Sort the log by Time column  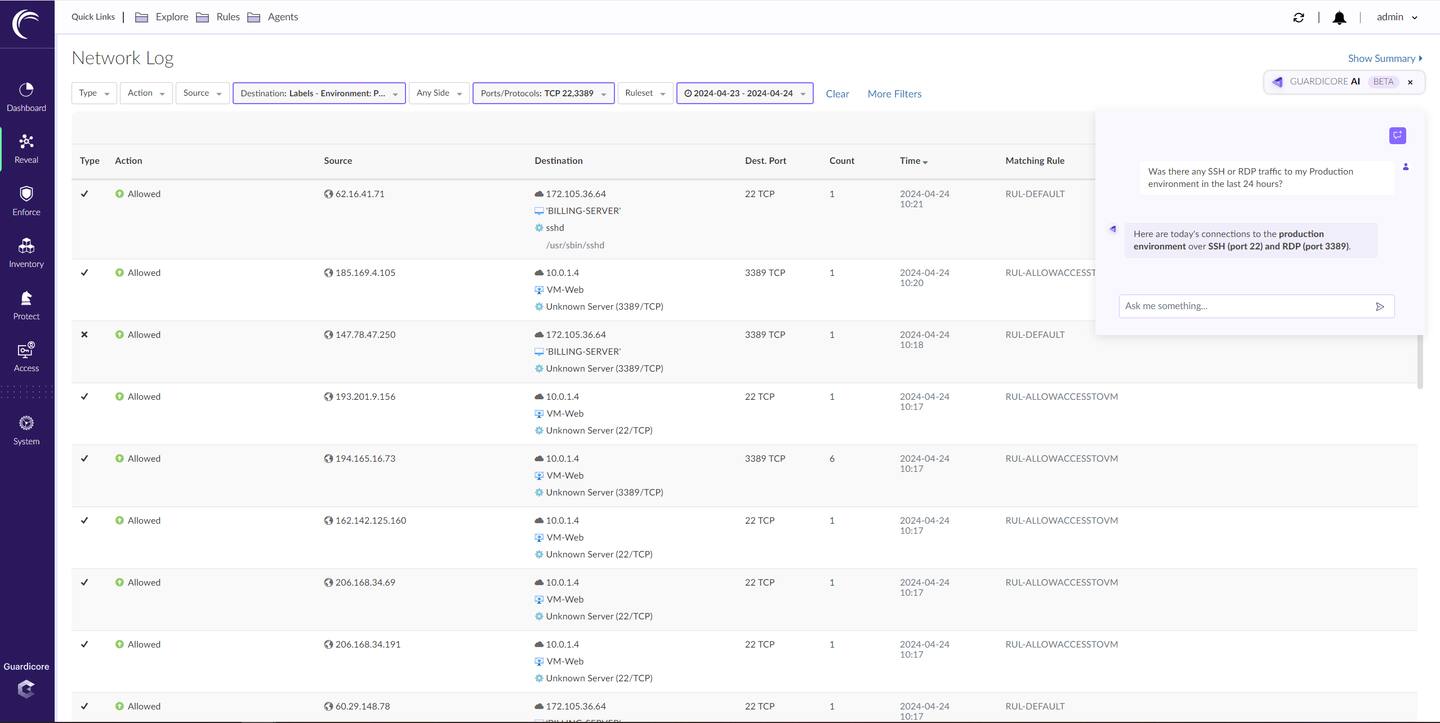click(x=913, y=161)
